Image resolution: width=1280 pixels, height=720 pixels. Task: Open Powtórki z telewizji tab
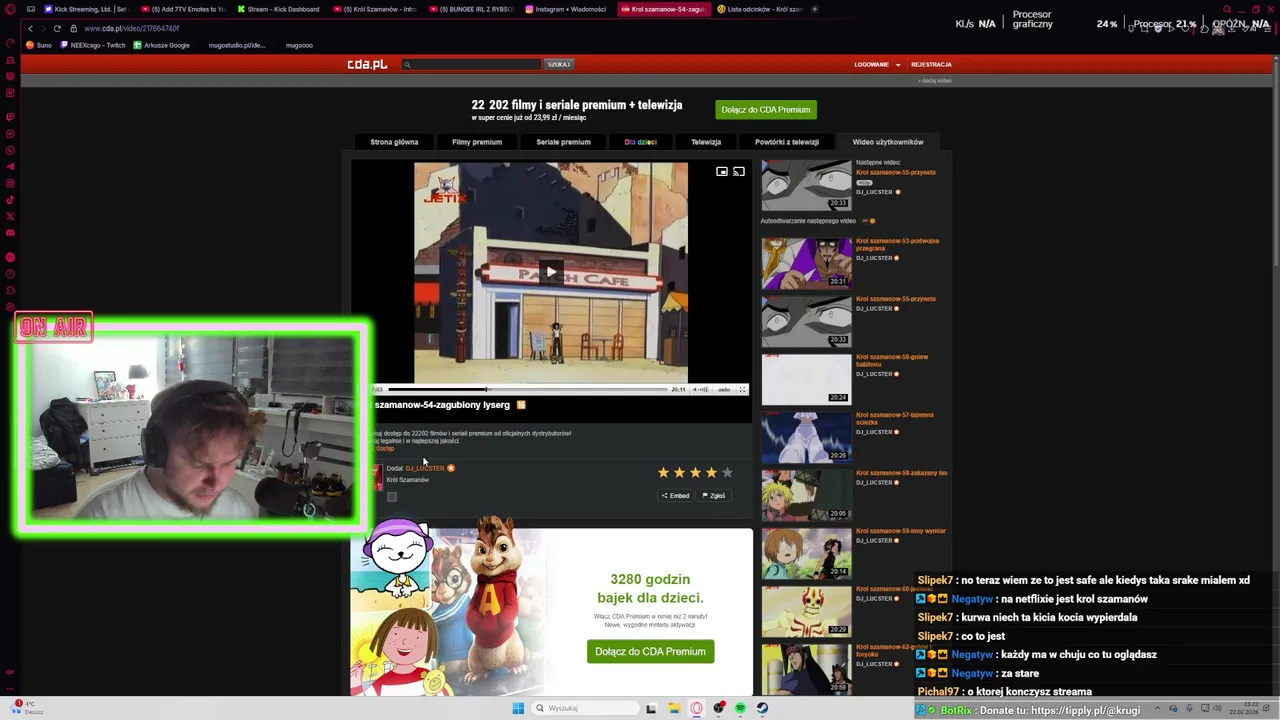tap(787, 142)
